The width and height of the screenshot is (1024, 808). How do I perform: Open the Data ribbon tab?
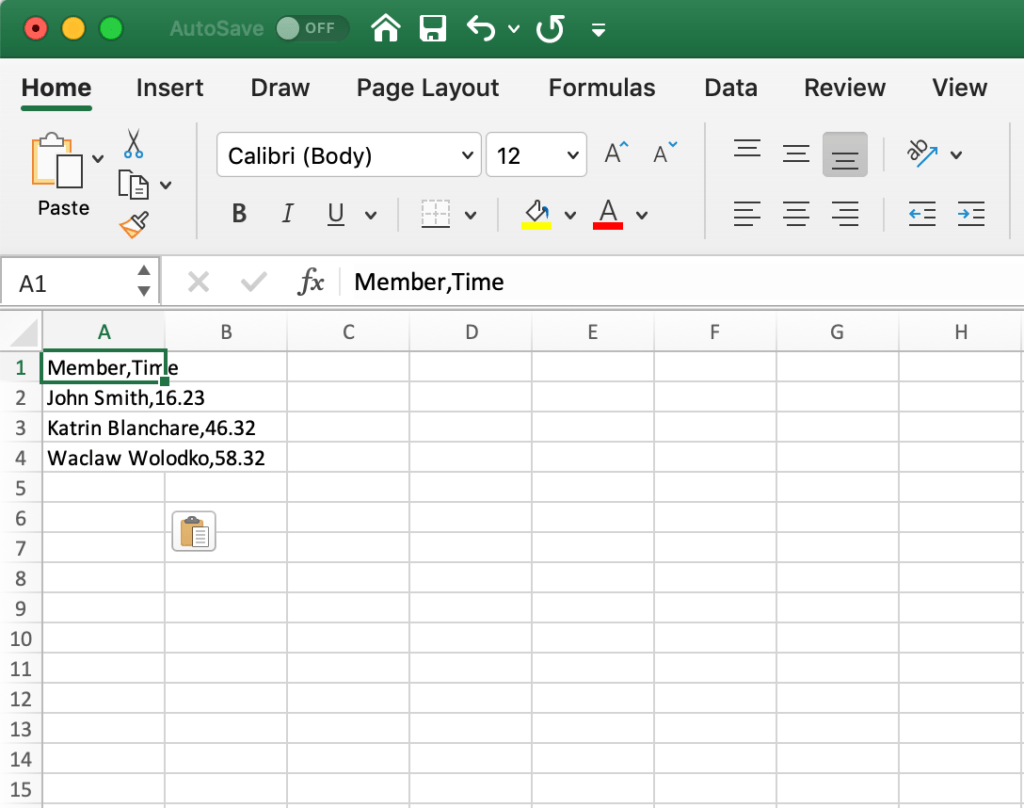click(730, 88)
